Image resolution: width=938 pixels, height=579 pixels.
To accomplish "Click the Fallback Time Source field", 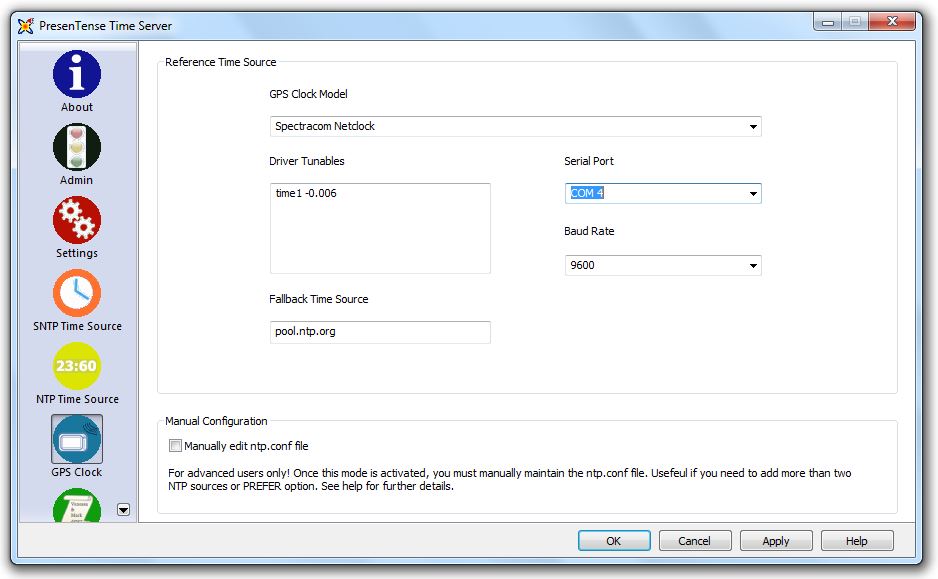I will point(380,332).
